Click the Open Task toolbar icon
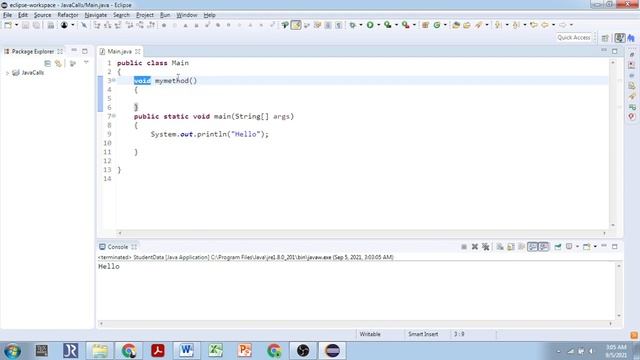 click(467, 25)
